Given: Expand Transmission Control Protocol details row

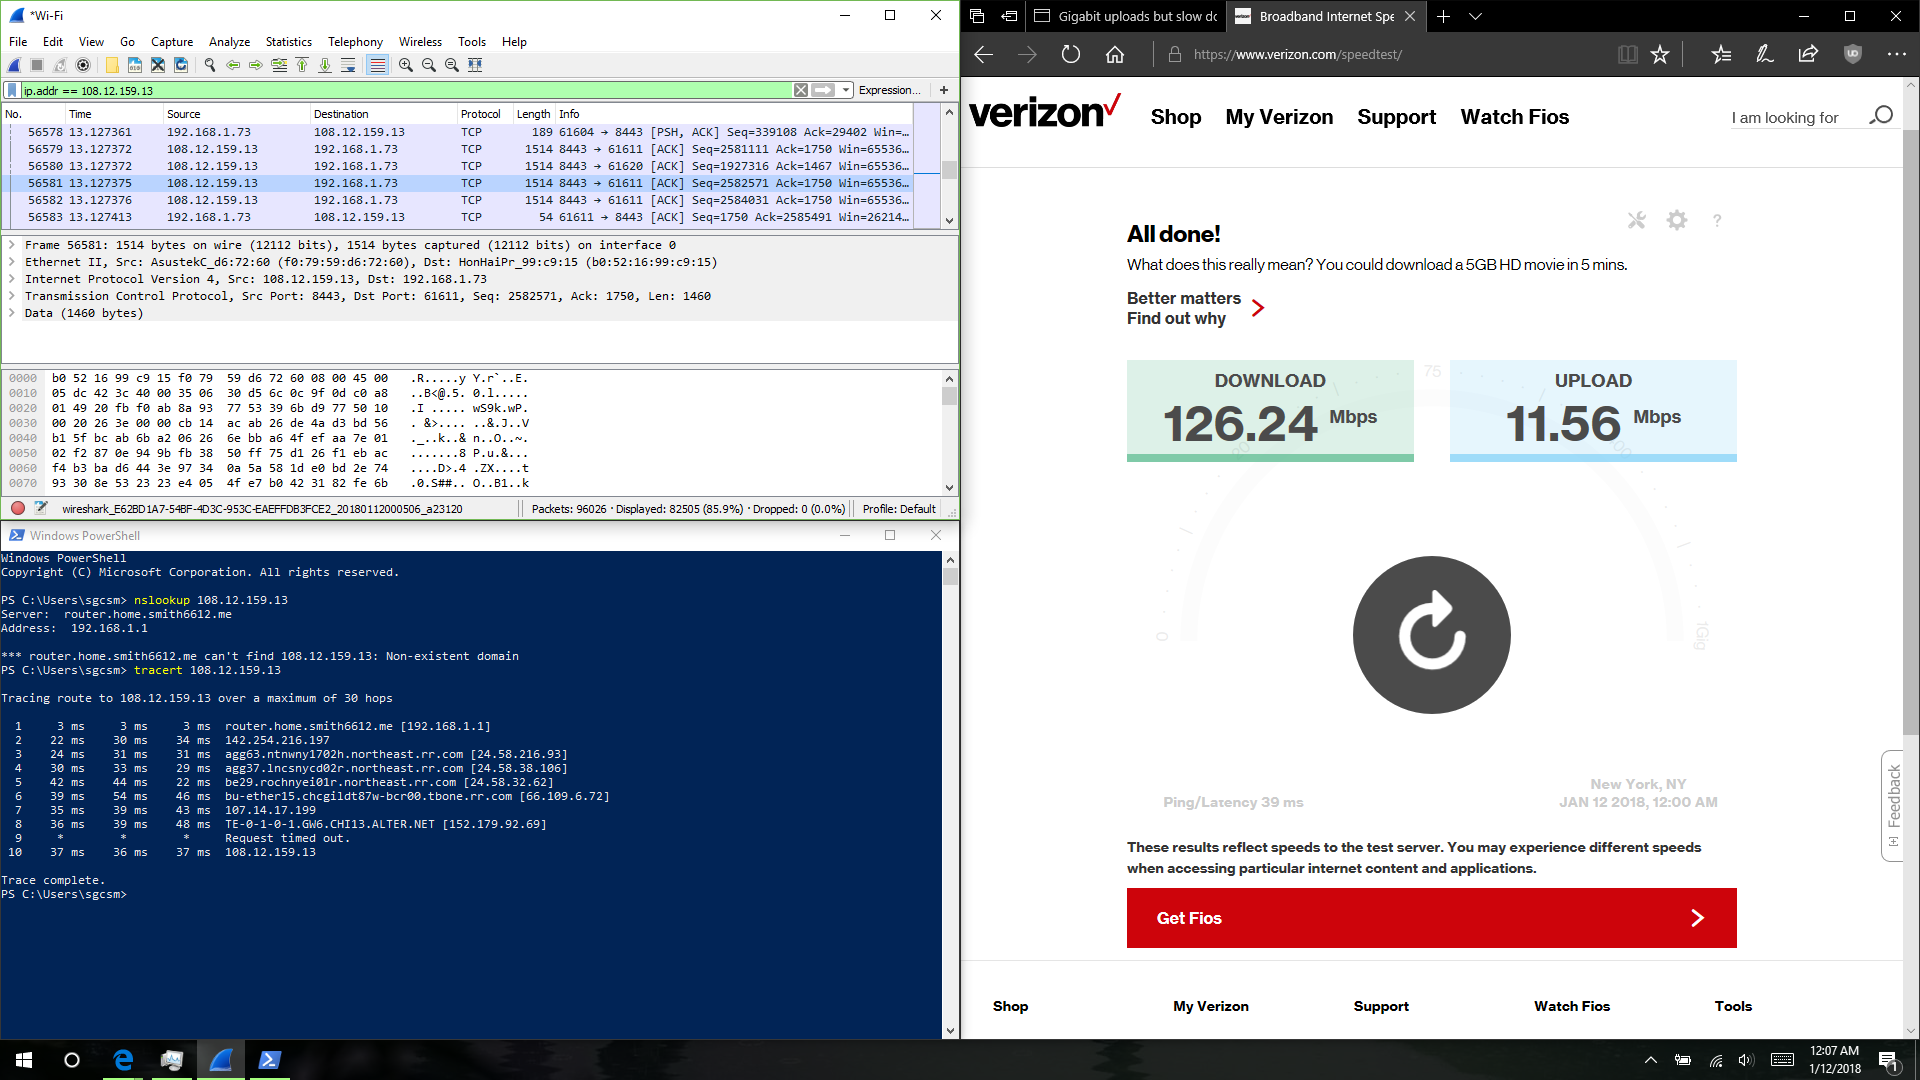Looking at the screenshot, I should click(12, 296).
